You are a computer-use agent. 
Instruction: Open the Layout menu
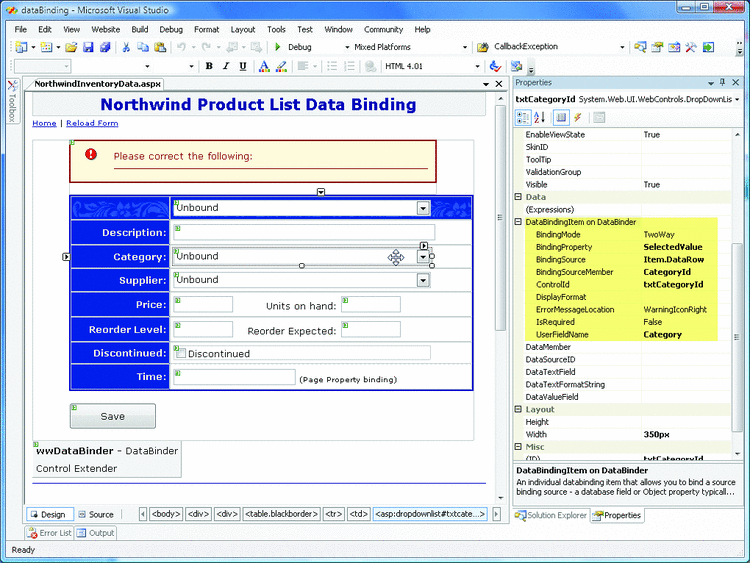tap(243, 30)
